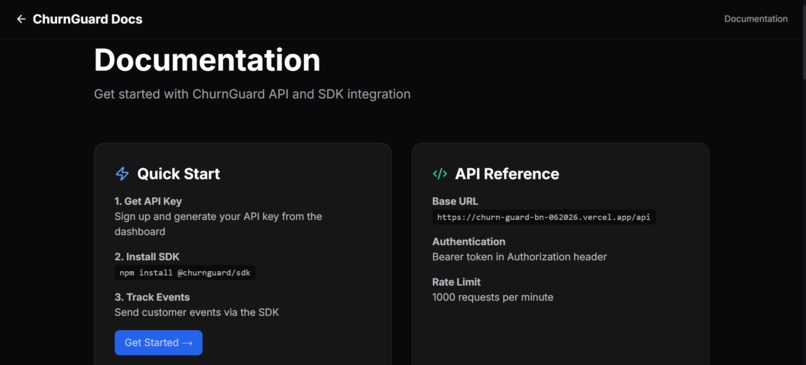The image size is (806, 365).
Task: Click the "3. Track Events" step
Action: tap(152, 297)
